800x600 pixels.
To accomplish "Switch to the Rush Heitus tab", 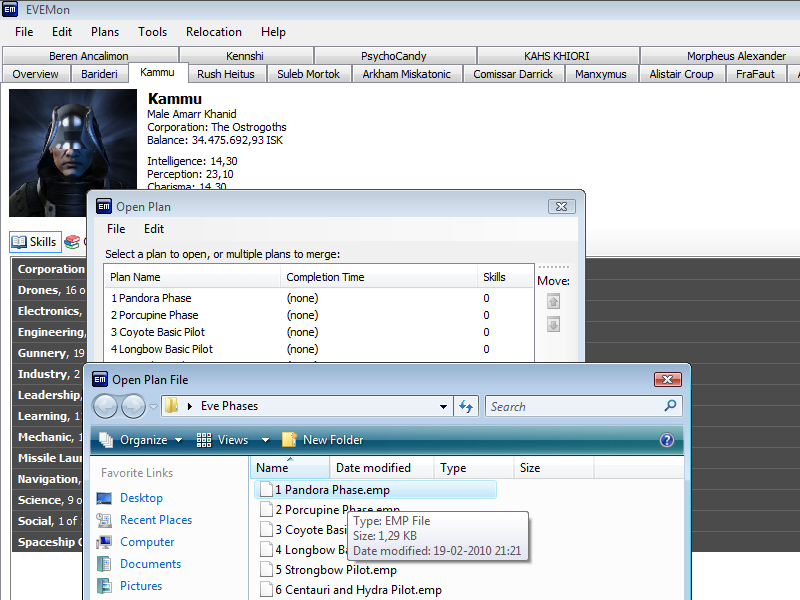I will point(226,74).
